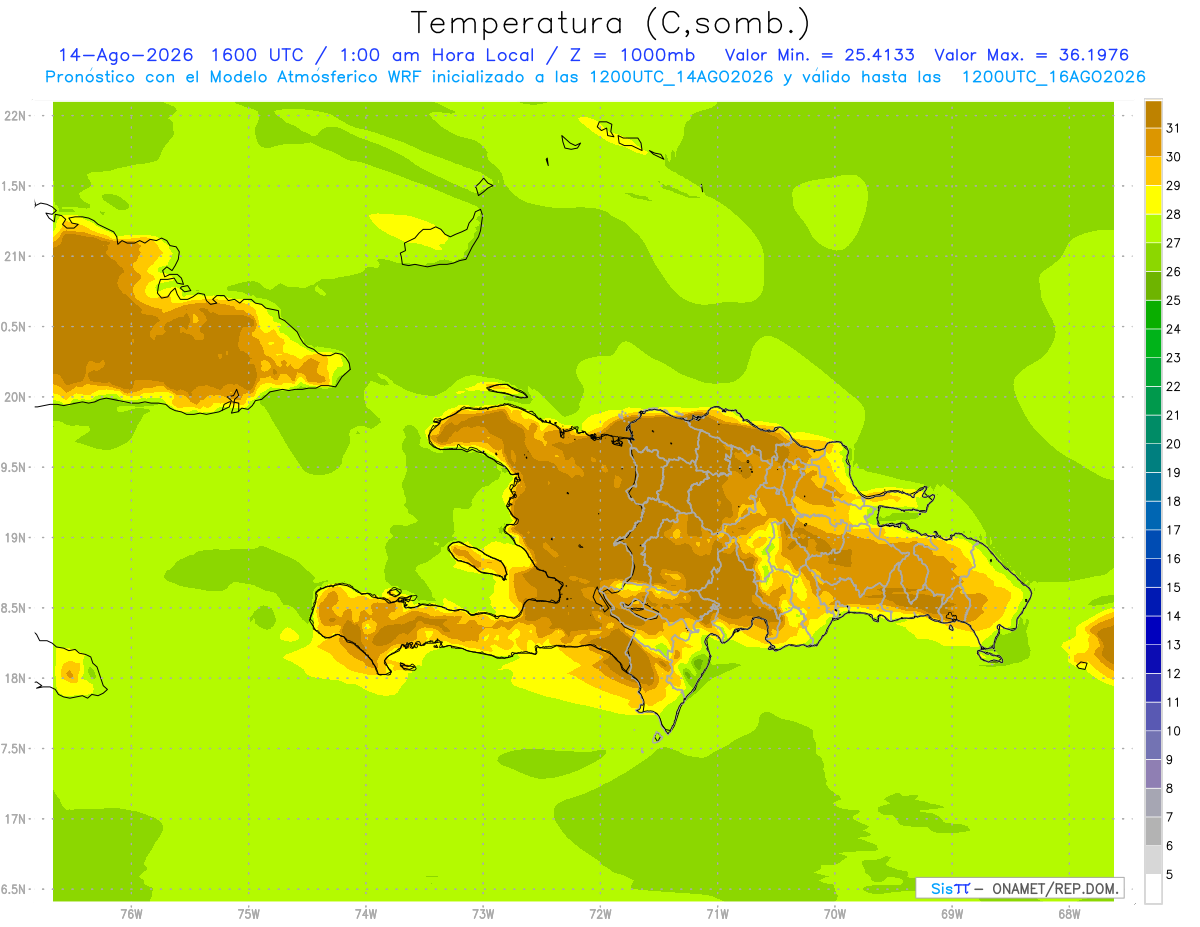Click the legend value label "28"
This screenshot has width=1200, height=927.
click(1174, 213)
